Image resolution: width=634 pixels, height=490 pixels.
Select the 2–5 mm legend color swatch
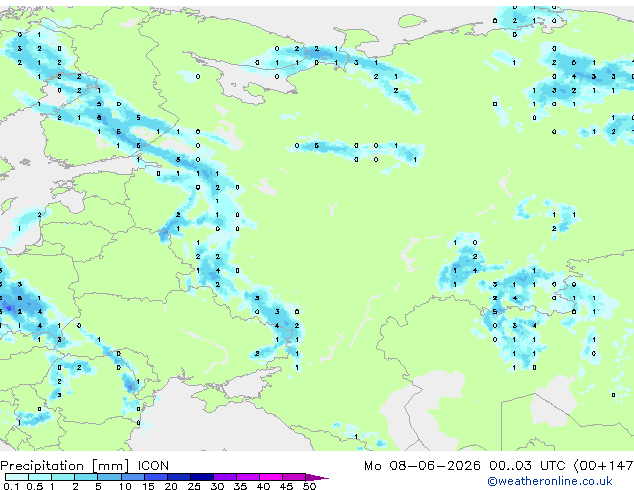point(86,477)
